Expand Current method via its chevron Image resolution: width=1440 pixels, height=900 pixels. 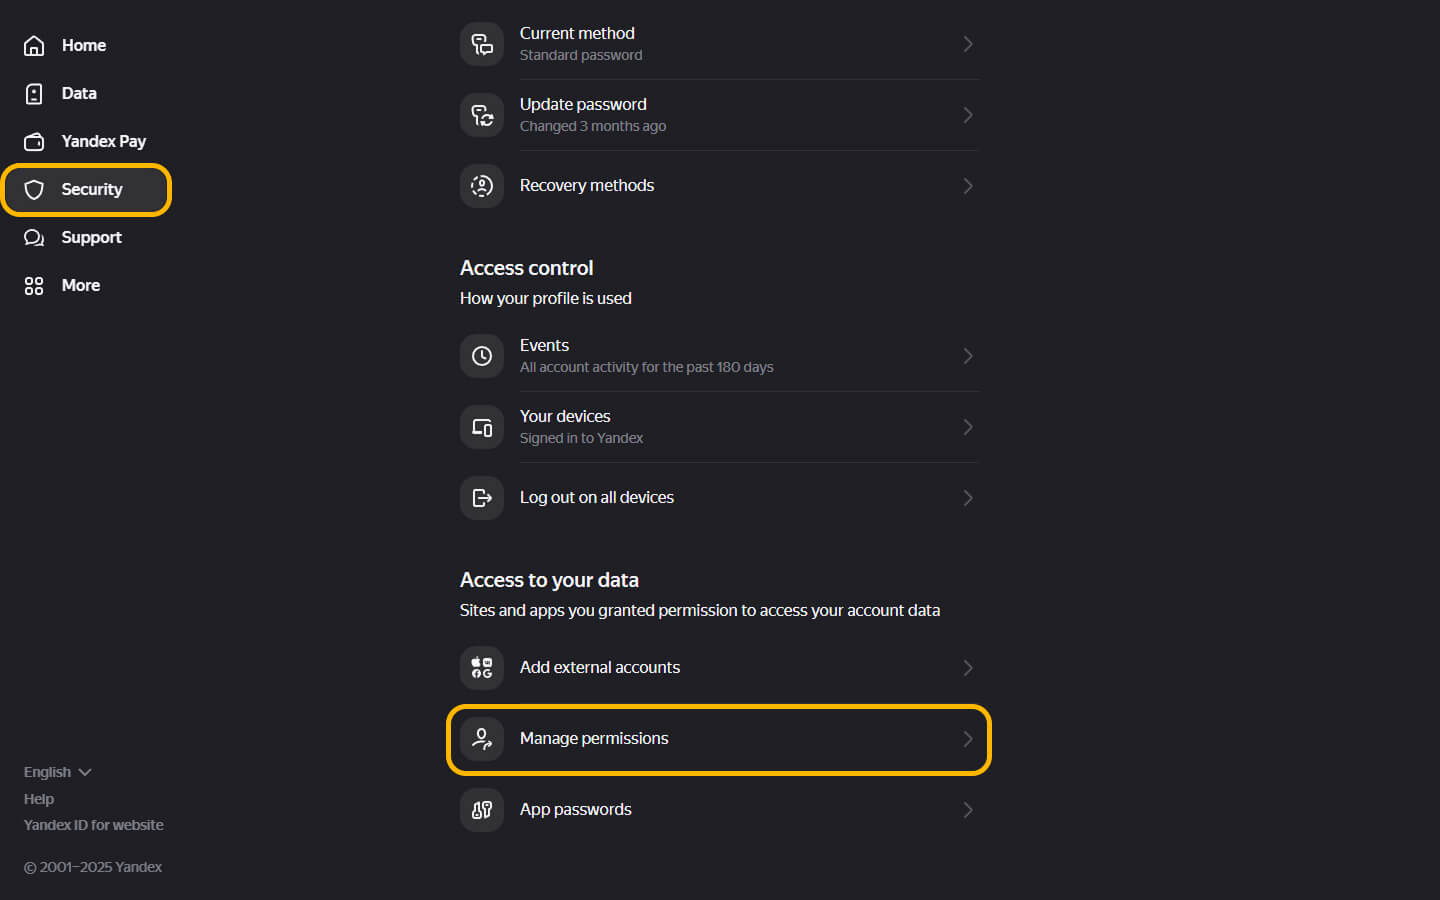[967, 44]
